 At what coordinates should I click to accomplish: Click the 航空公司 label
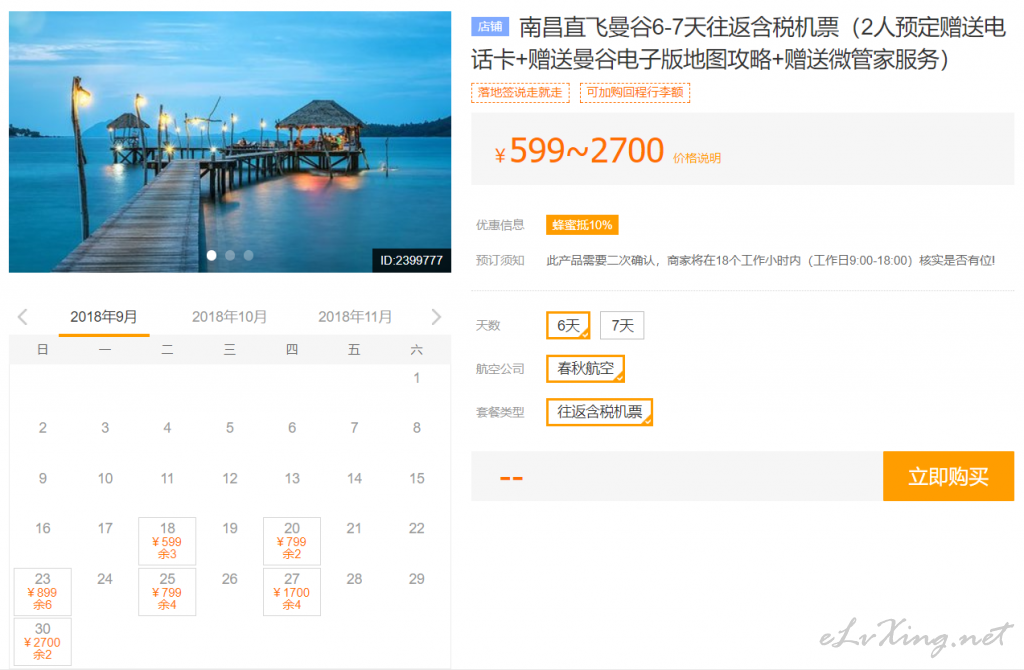tap(500, 369)
